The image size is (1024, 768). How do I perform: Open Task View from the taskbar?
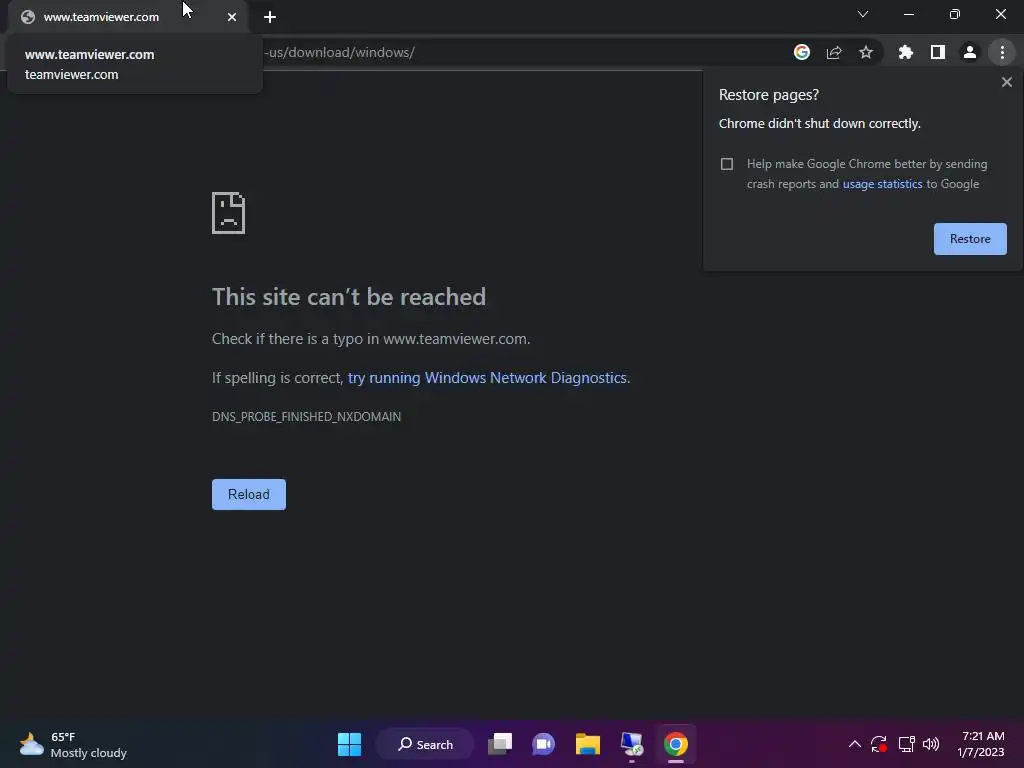pyautogui.click(x=500, y=744)
